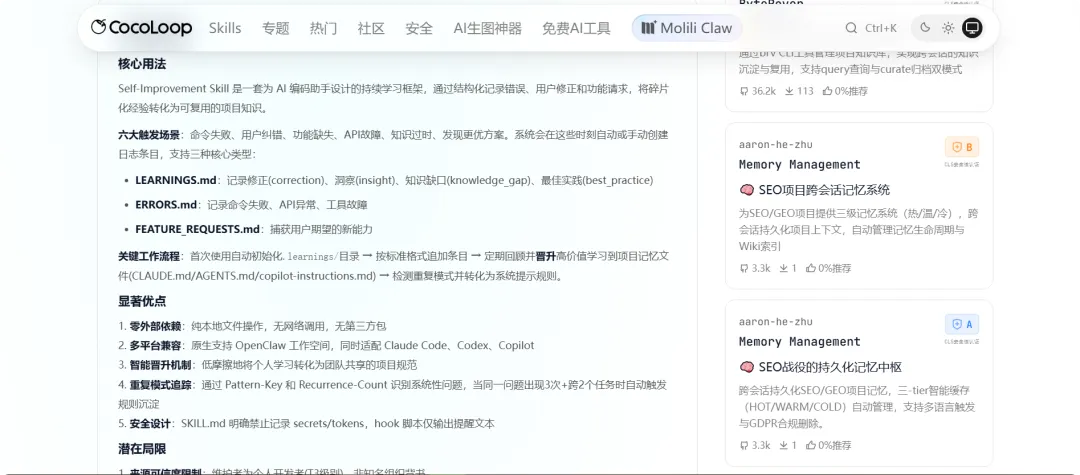Click the 零外部依赖 list item
The image size is (1080, 475).
click(x=252, y=326)
